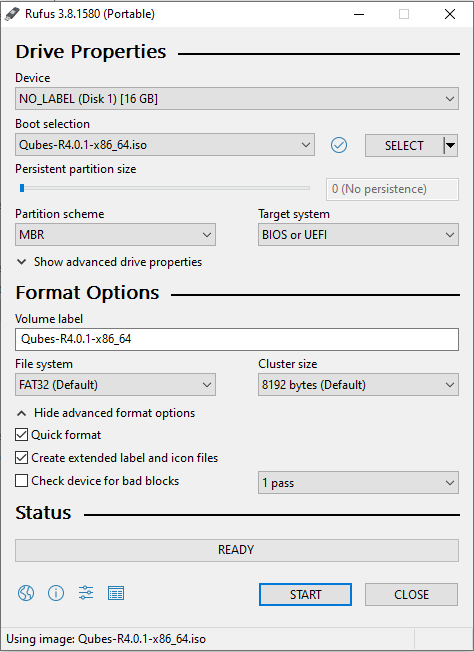Viewport: 474px width, 652px height.
Task: Click the SELECT image button
Action: [404, 146]
